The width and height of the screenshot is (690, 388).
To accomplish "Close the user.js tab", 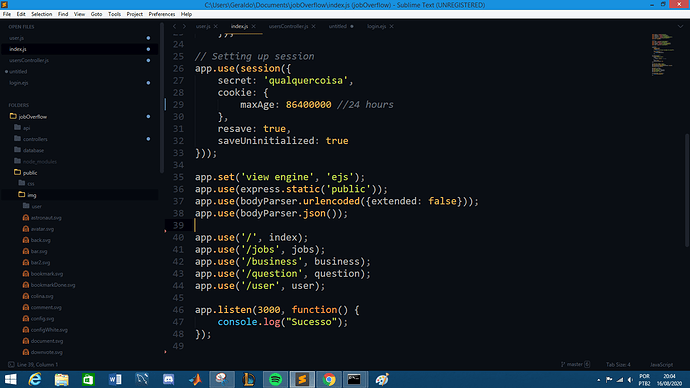I will point(216,26).
